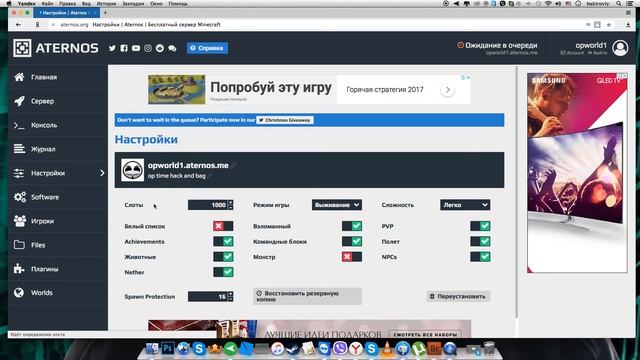Open uTorrent from the Dock
The image size is (640, 360).
[x=418, y=349]
